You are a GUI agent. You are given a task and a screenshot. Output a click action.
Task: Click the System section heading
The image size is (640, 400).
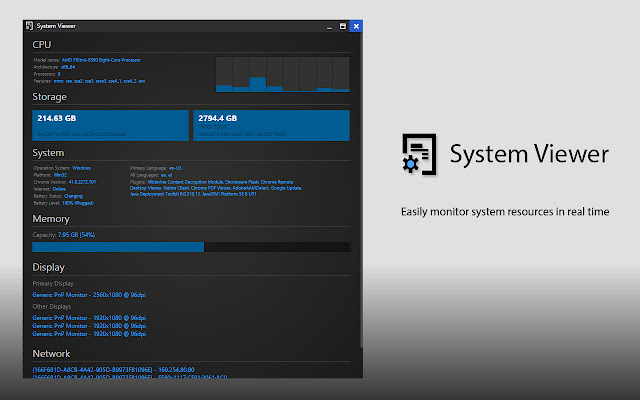tap(48, 153)
